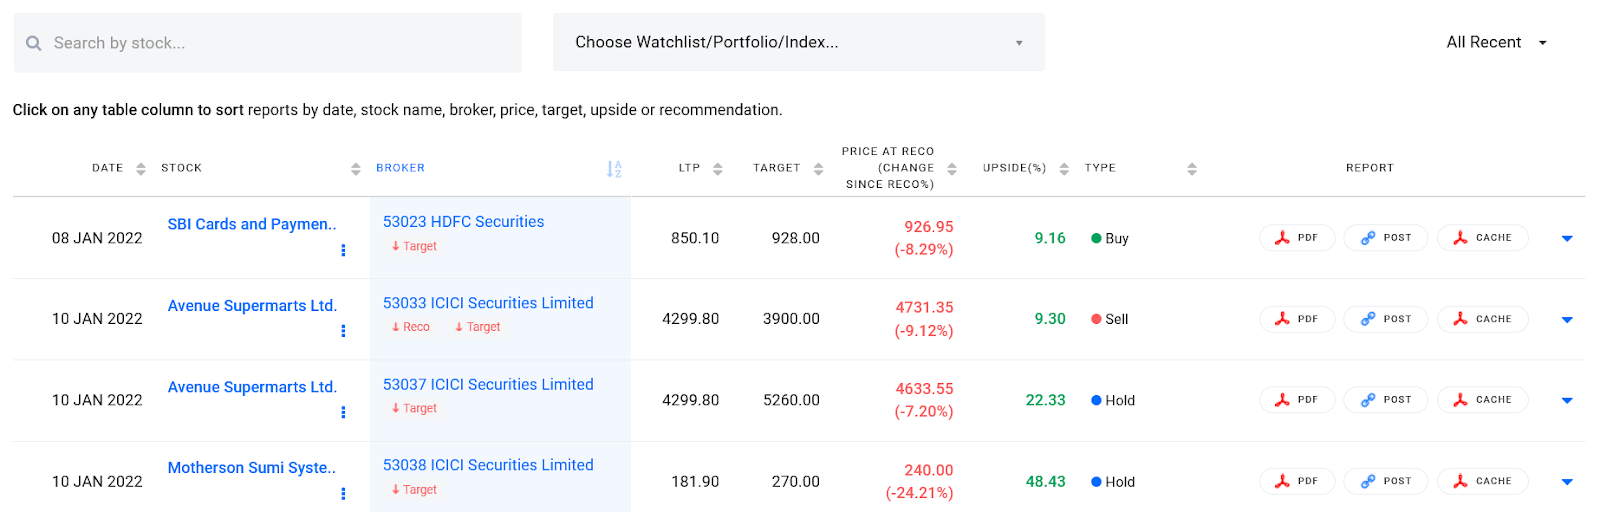Expand the SBI Cards row details arrow
This screenshot has height=512, width=1600.
1567,239
